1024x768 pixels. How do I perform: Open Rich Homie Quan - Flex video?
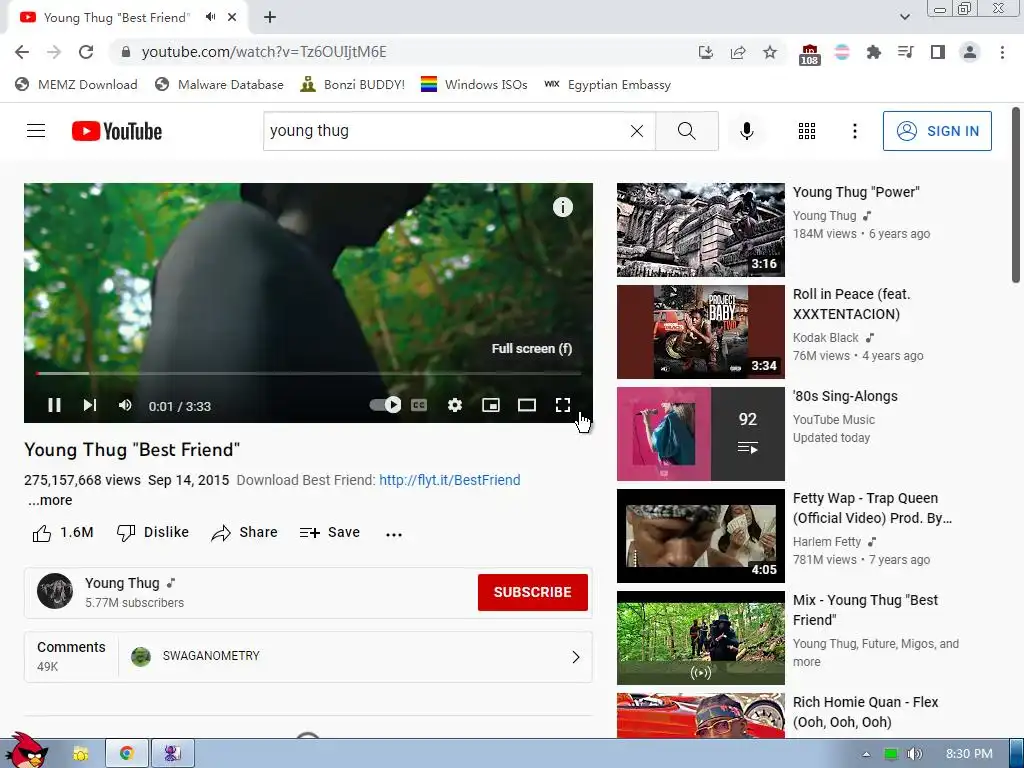(x=865, y=712)
